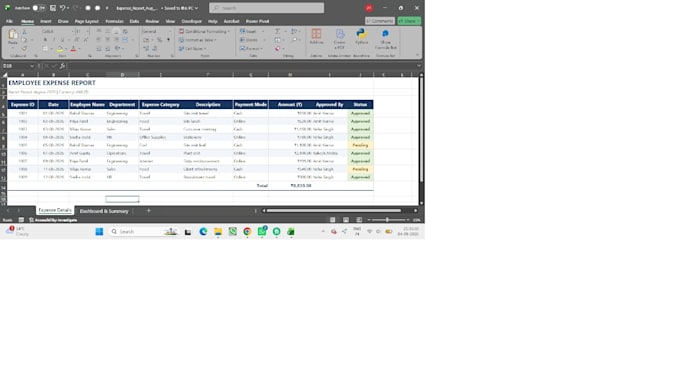Cut the selection with the scissors icon
The image size is (680, 383).
[x=24, y=32]
